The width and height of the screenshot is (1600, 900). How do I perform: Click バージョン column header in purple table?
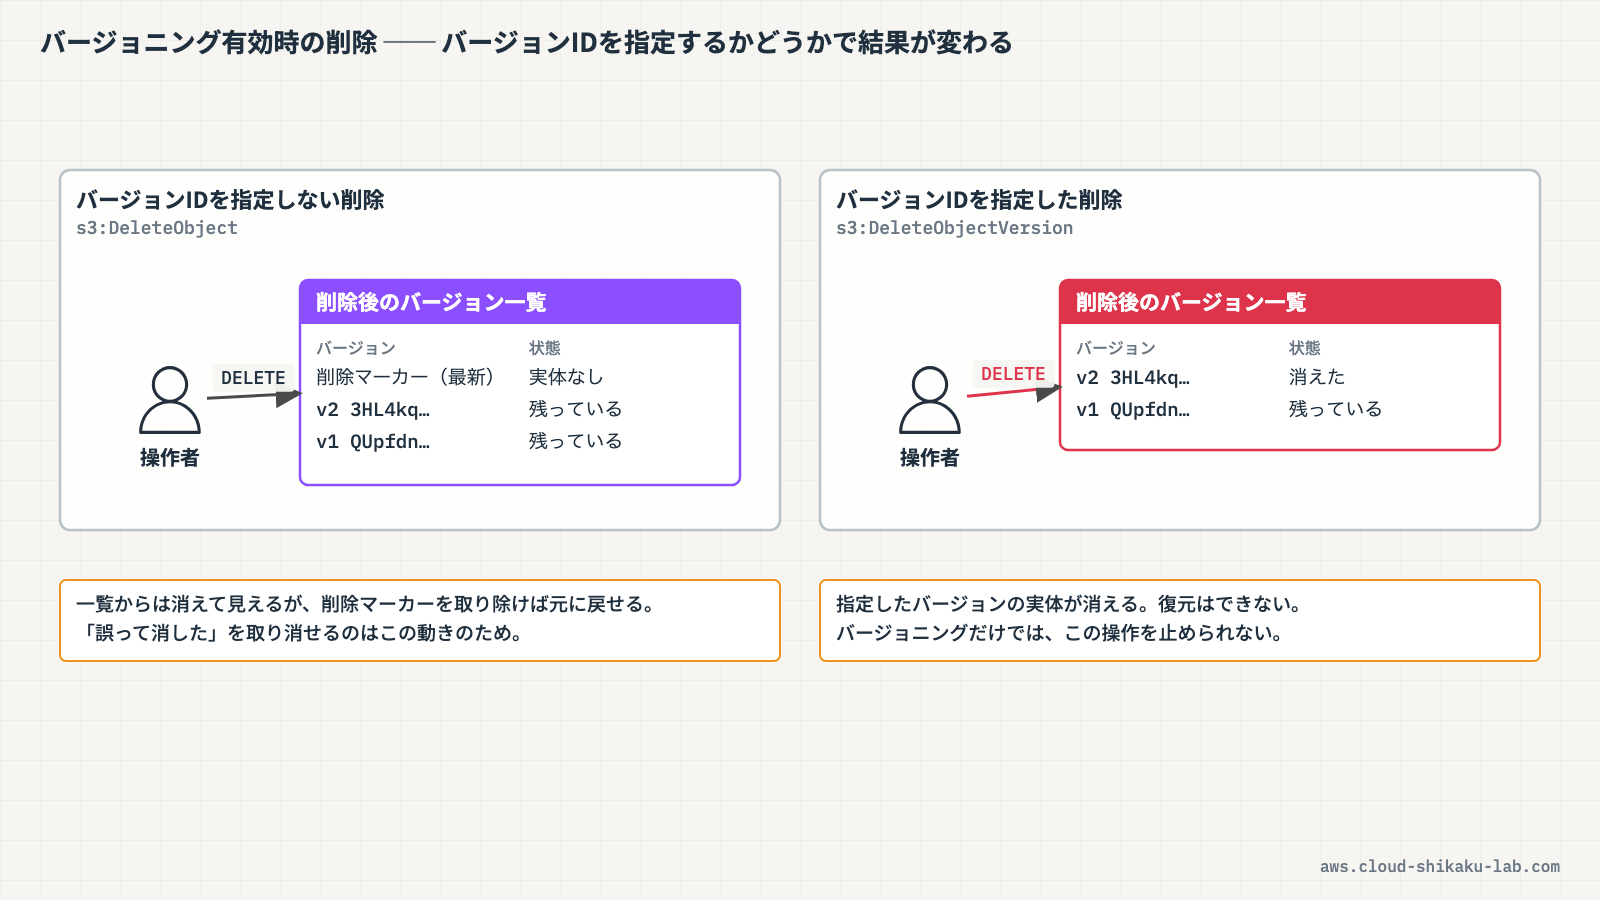coord(356,348)
